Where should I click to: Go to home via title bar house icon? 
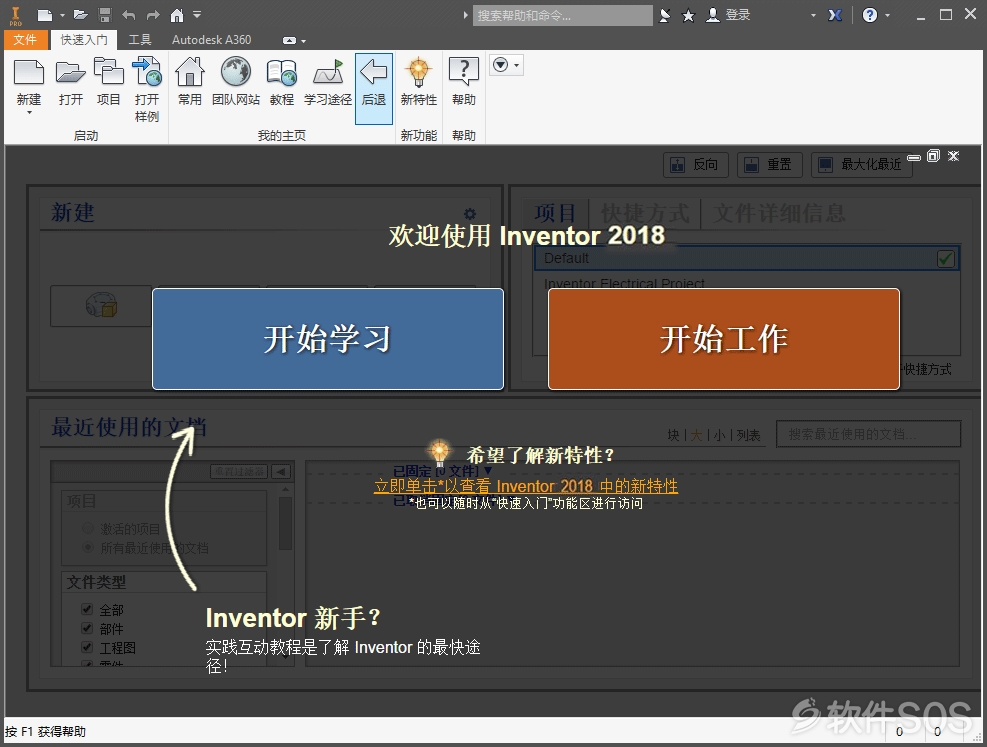click(178, 15)
